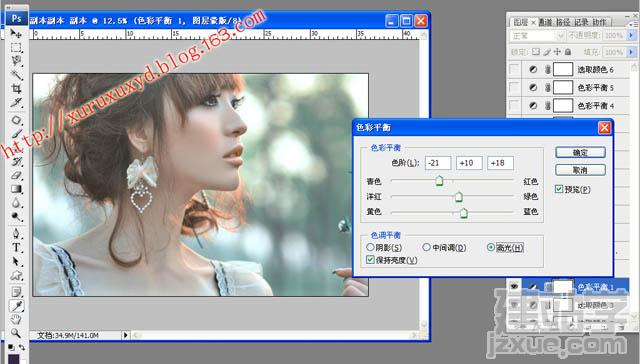Click the 确定 OK button
Viewport: 640px width, 364px height.
click(x=580, y=152)
